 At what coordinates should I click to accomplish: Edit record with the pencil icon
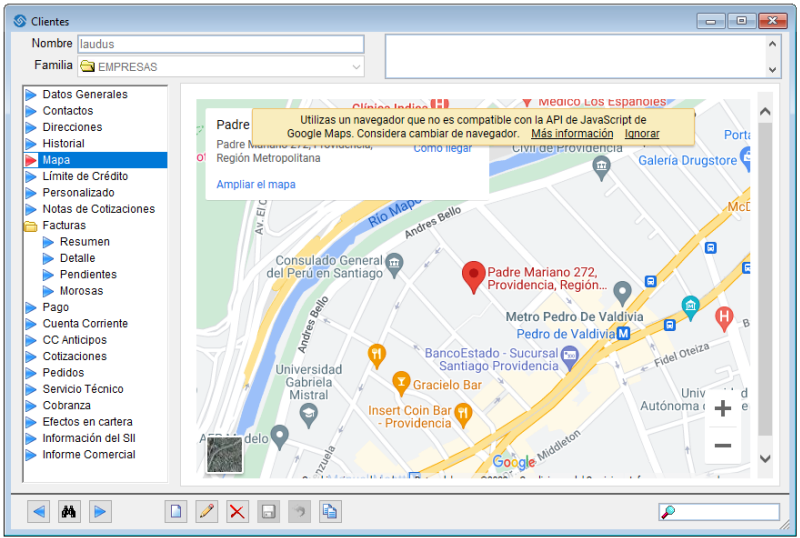[x=207, y=511]
